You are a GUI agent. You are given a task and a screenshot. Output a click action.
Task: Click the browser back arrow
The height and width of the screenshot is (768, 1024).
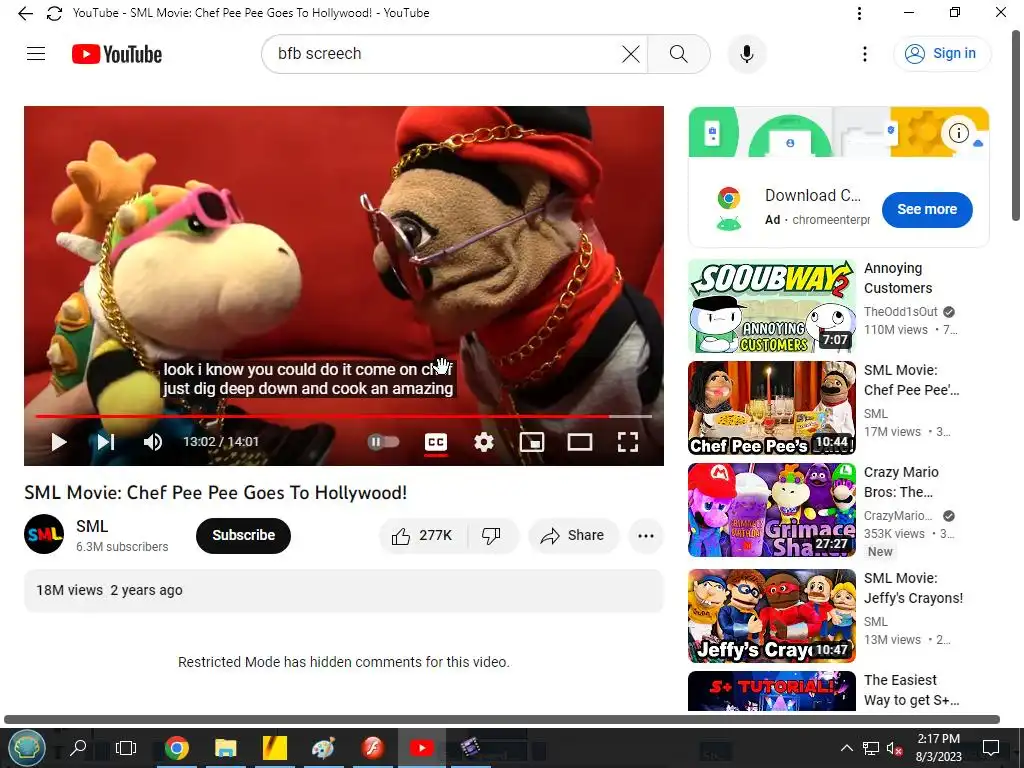click(x=25, y=13)
